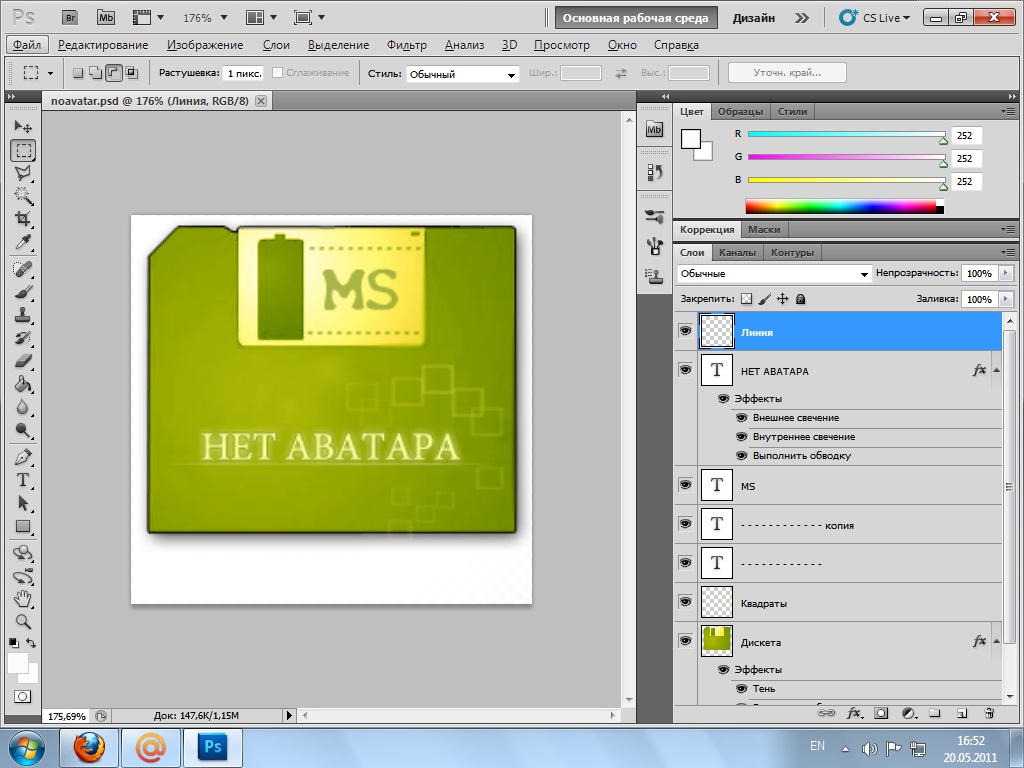Select the Move tool
Image resolution: width=1024 pixels, height=768 pixels.
coord(23,127)
